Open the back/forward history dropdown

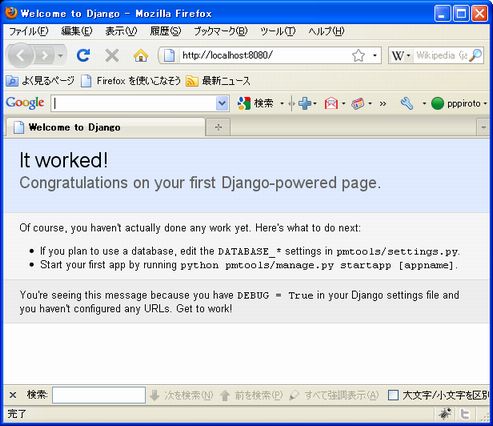(60, 56)
